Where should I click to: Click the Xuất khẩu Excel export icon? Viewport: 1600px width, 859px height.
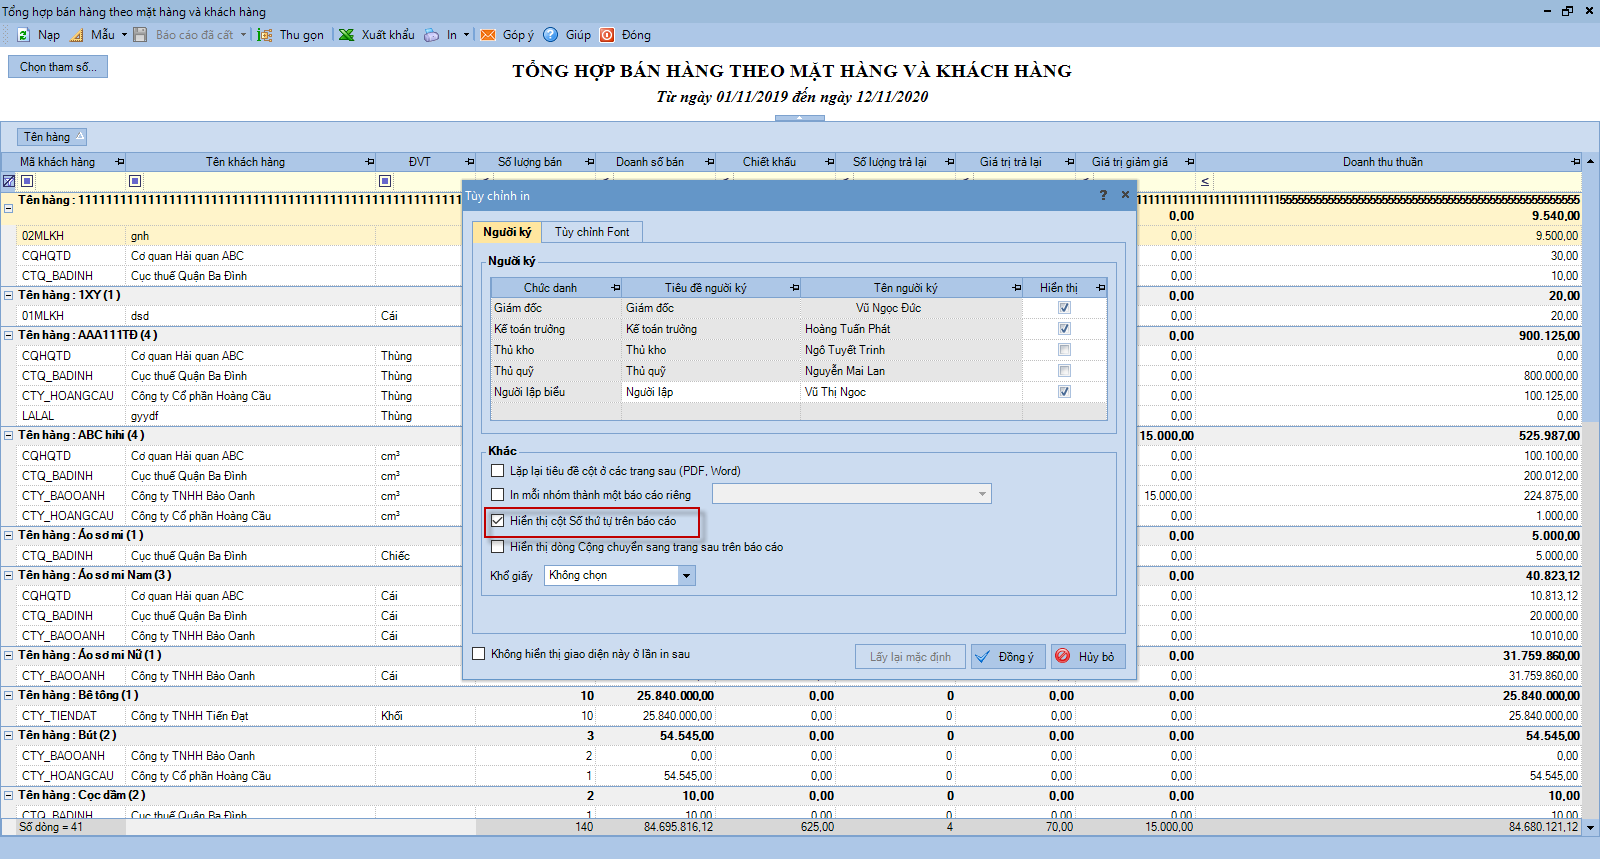(346, 35)
